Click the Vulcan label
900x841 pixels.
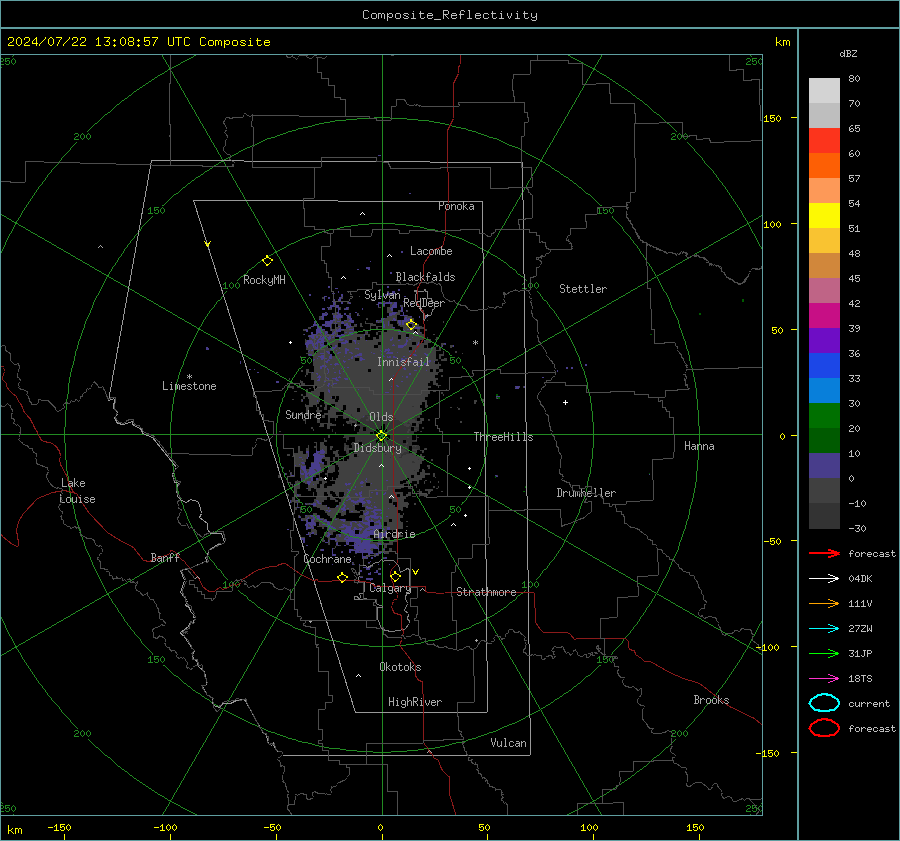point(508,743)
